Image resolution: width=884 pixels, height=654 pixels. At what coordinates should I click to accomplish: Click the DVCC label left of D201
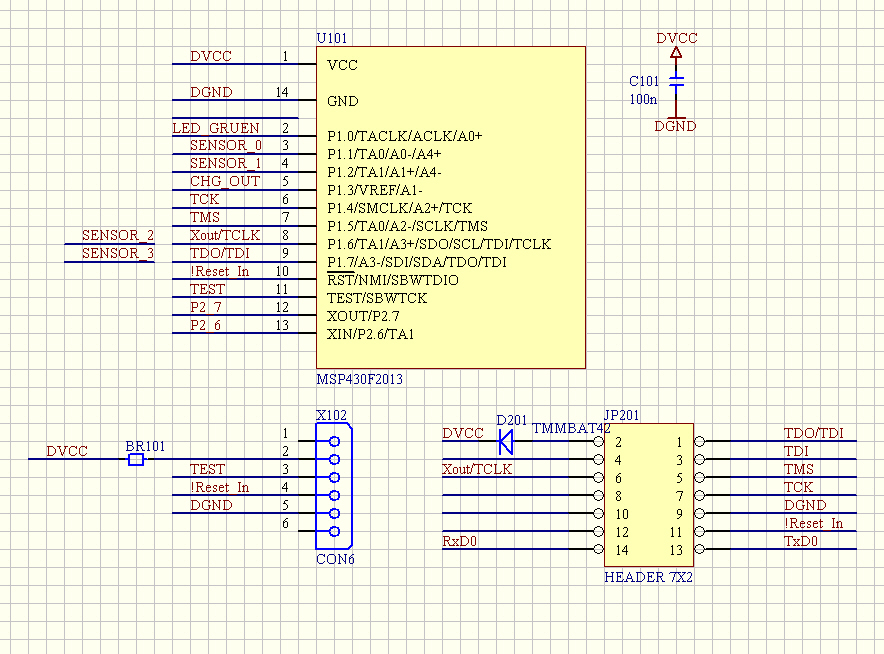tap(463, 433)
